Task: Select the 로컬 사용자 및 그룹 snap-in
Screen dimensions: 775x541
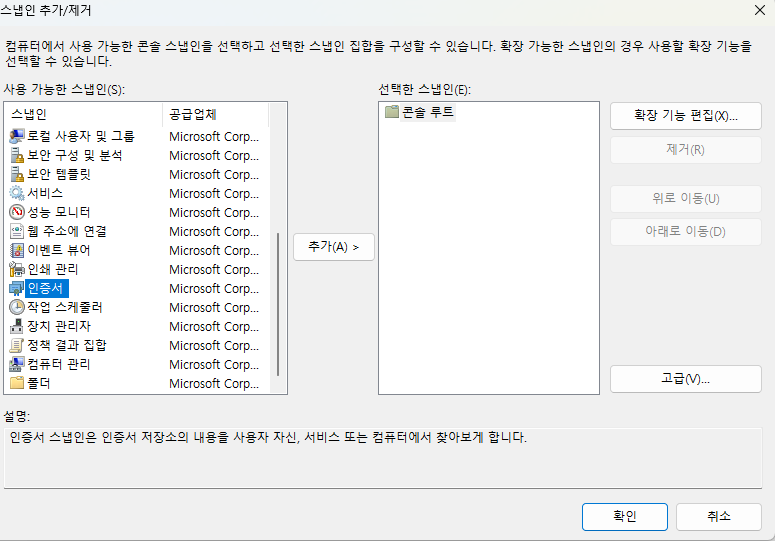Action: (x=81, y=136)
